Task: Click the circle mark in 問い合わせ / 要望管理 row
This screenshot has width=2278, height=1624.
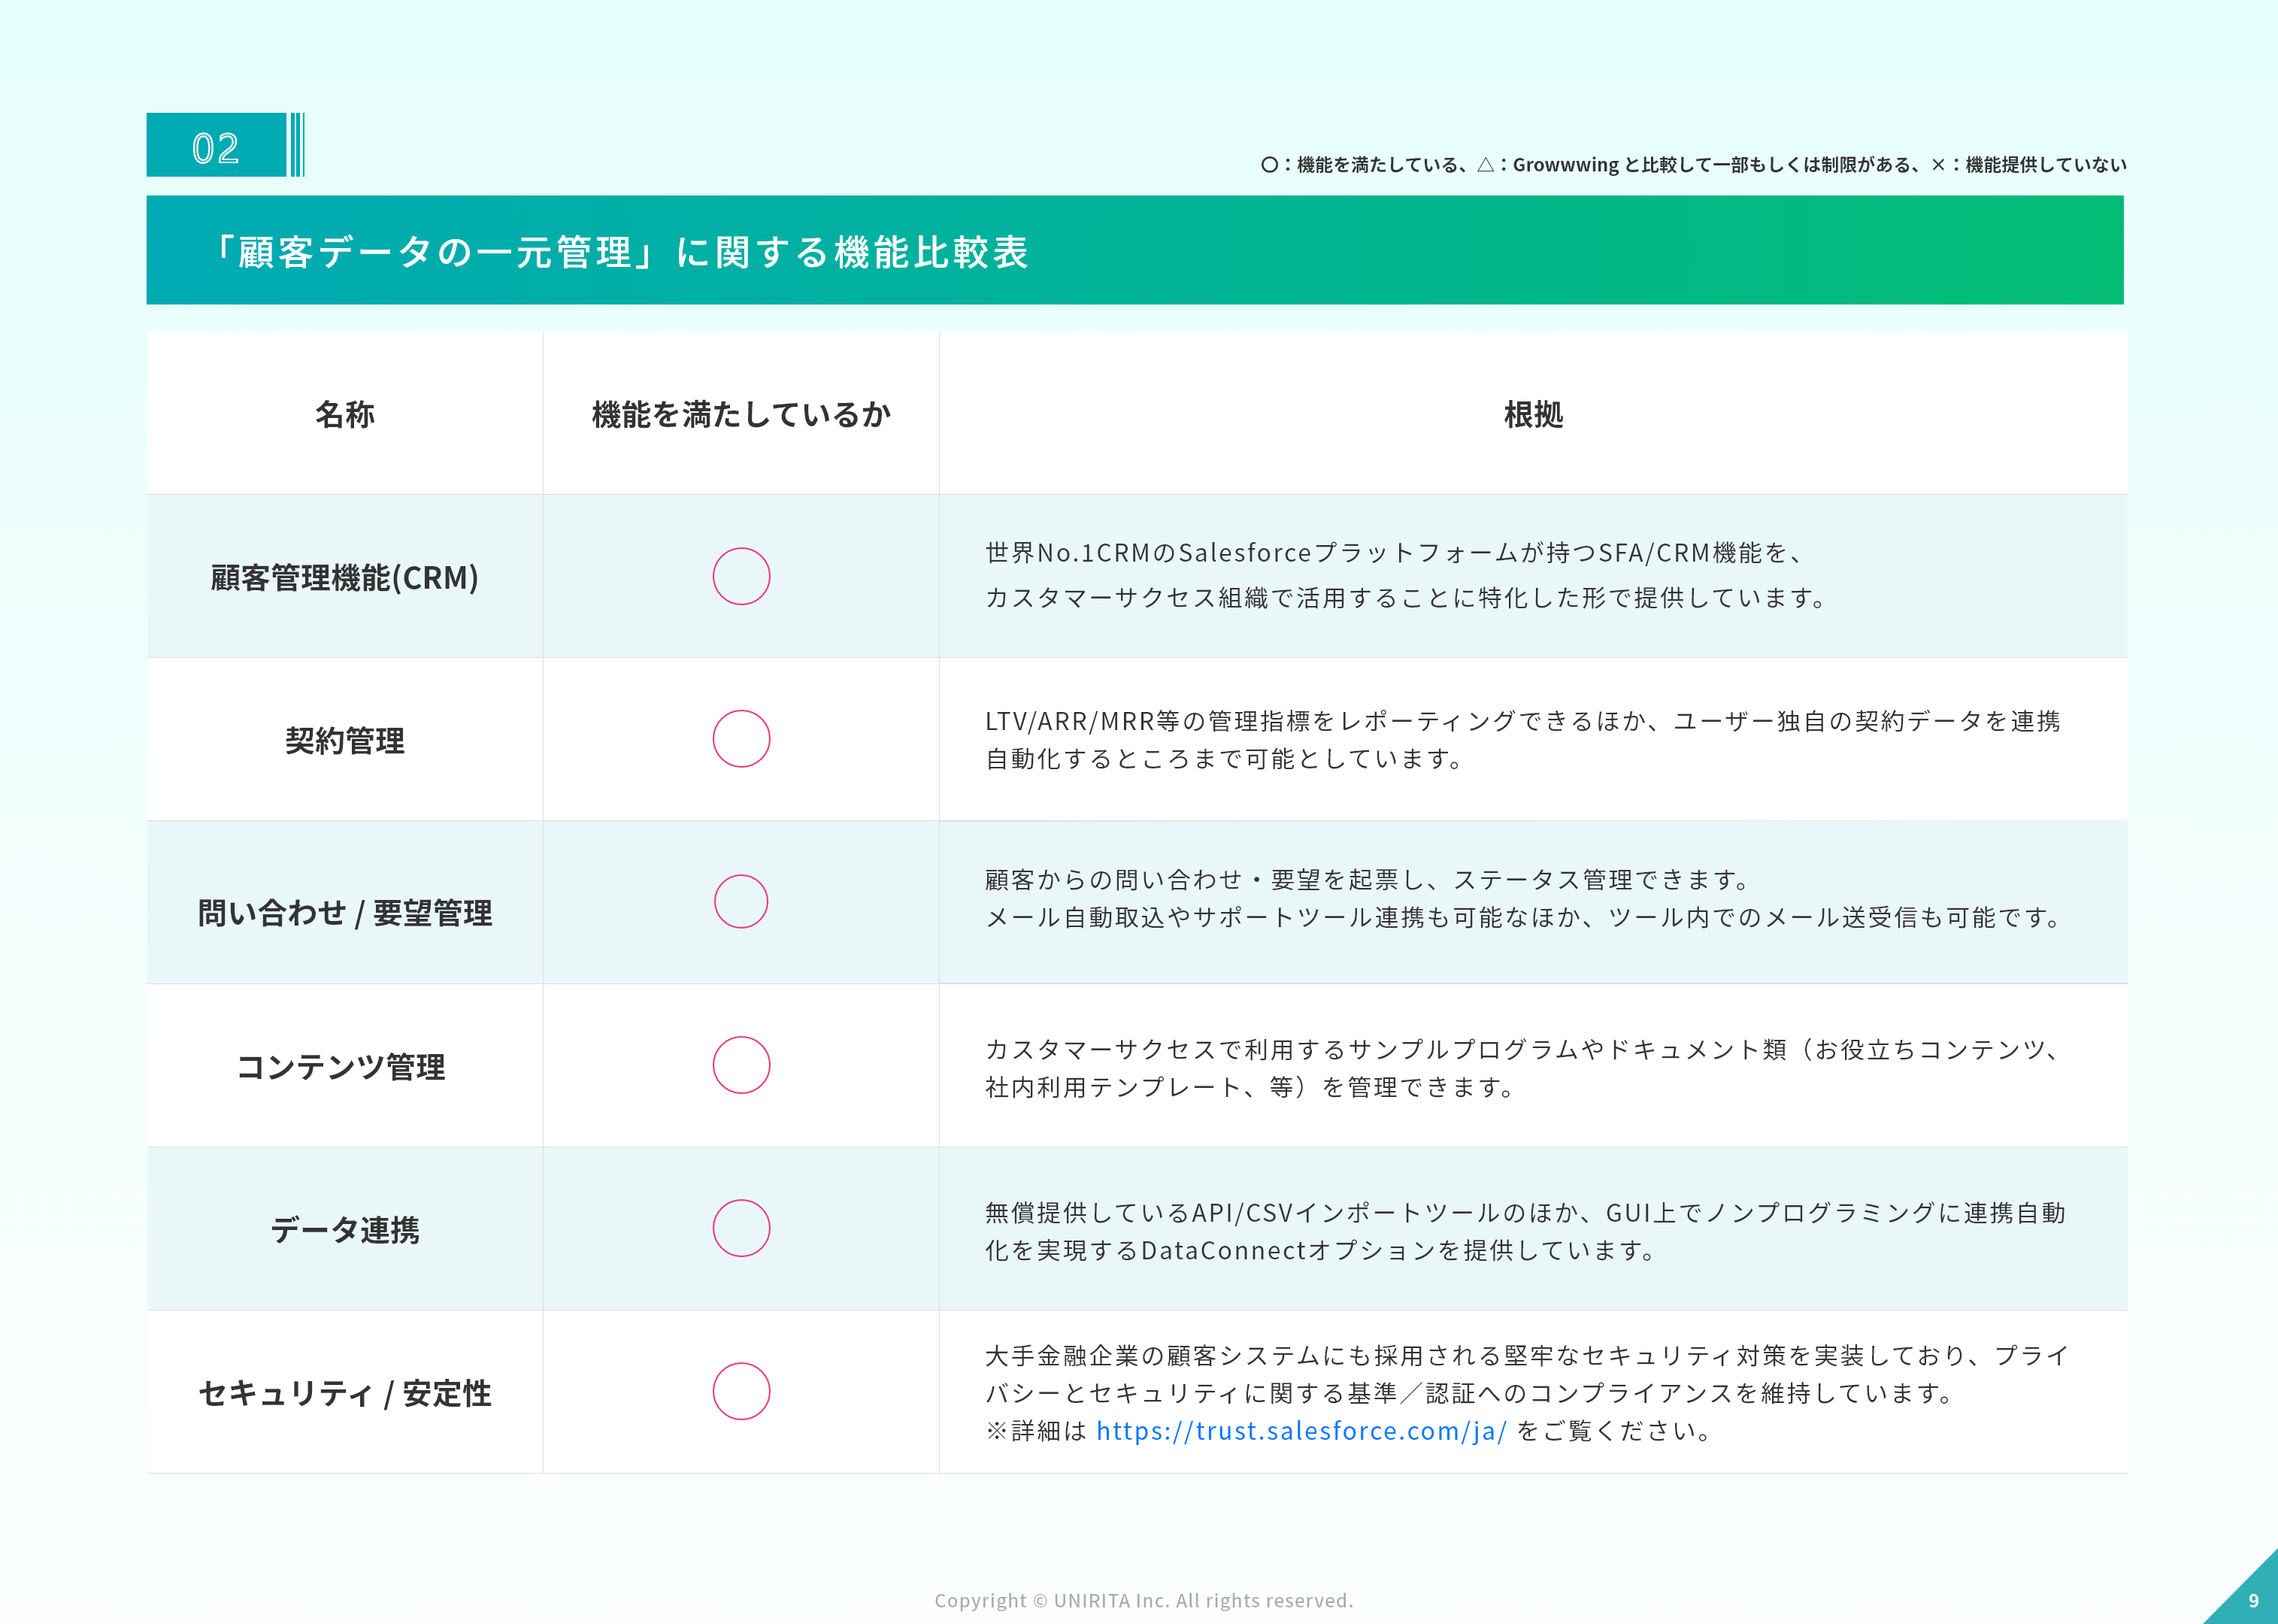Action: click(741, 902)
